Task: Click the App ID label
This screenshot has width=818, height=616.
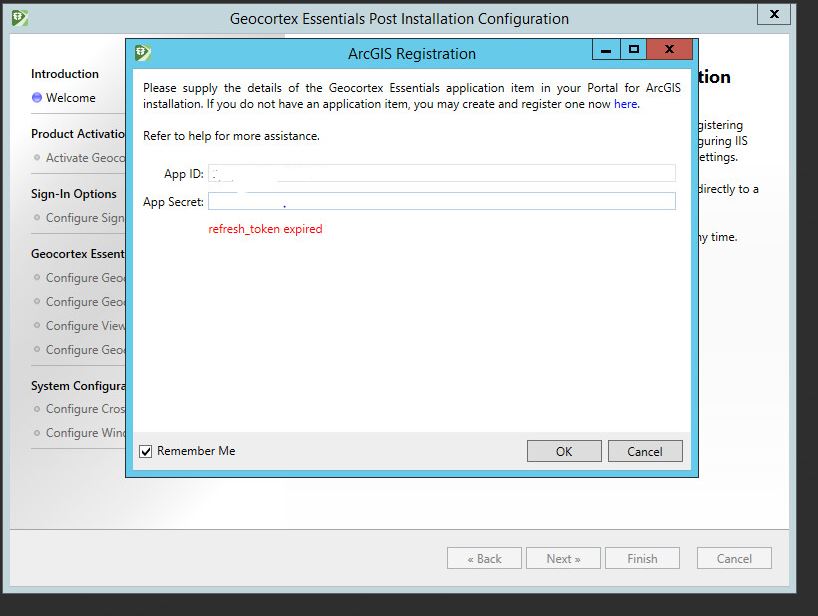Action: pyautogui.click(x=184, y=174)
